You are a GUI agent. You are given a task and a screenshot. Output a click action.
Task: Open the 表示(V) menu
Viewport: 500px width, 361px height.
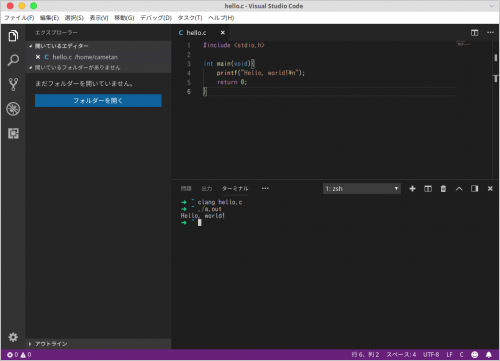click(x=99, y=18)
